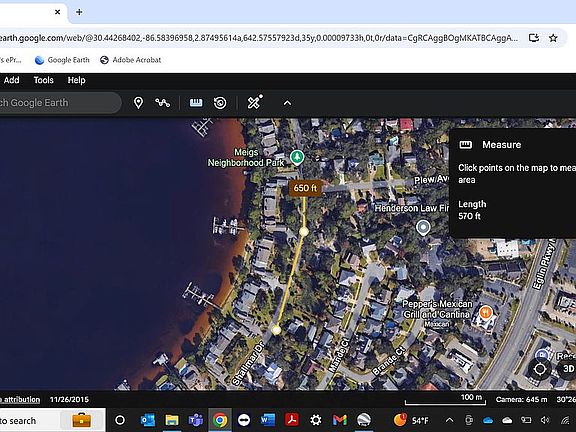The image size is (576, 432).
Task: Click the imagery date 11/26/2015
Action: click(x=69, y=399)
